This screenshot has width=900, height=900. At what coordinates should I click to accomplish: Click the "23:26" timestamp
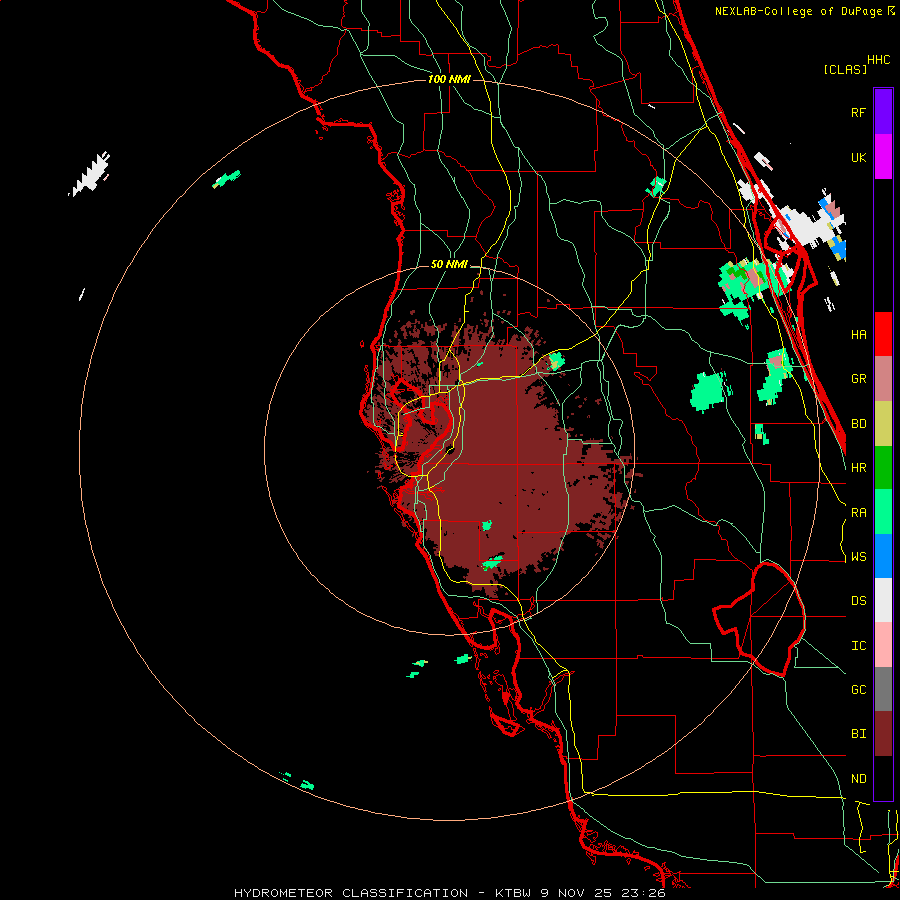tap(644, 893)
